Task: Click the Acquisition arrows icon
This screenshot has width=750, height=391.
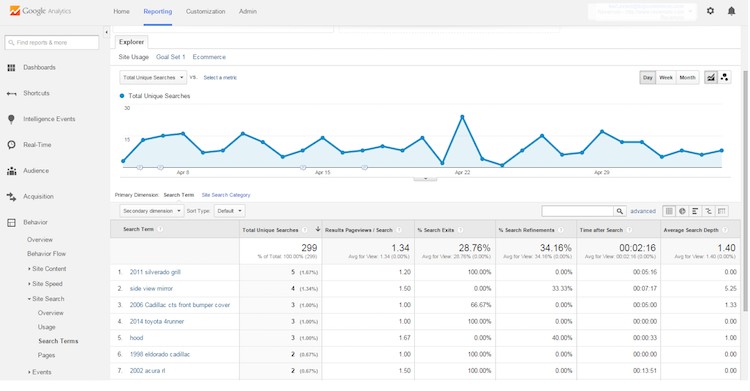Action: point(11,196)
